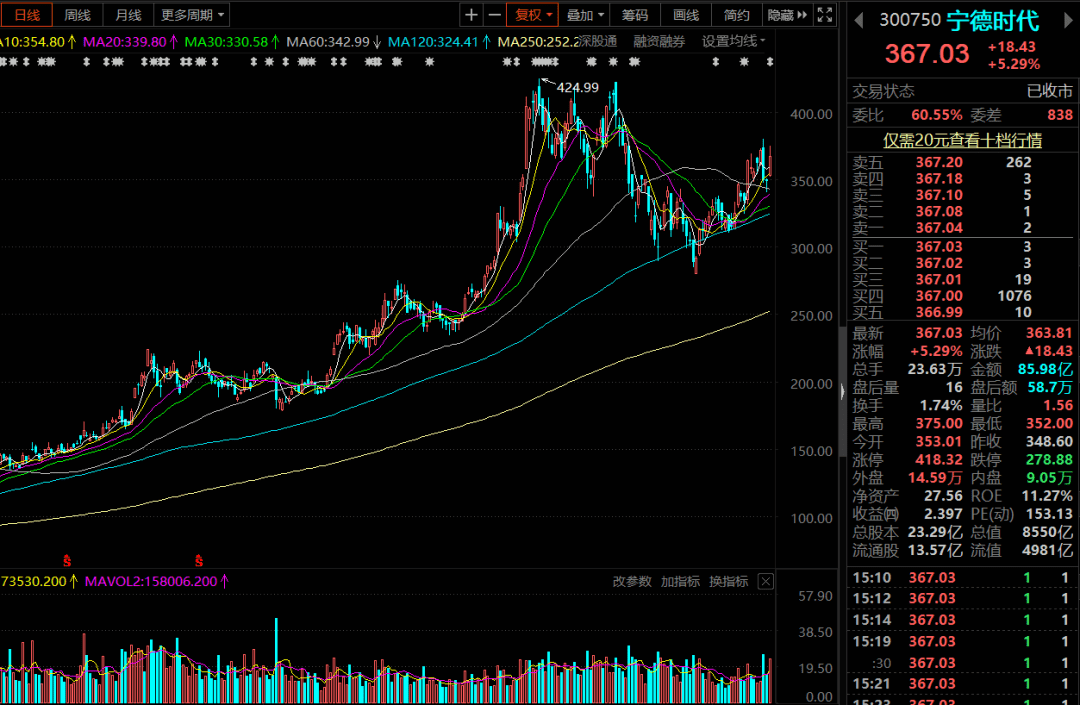Image resolution: width=1080 pixels, height=705 pixels.
Task: Close the volume indicator panel with X
Action: pyautogui.click(x=765, y=581)
